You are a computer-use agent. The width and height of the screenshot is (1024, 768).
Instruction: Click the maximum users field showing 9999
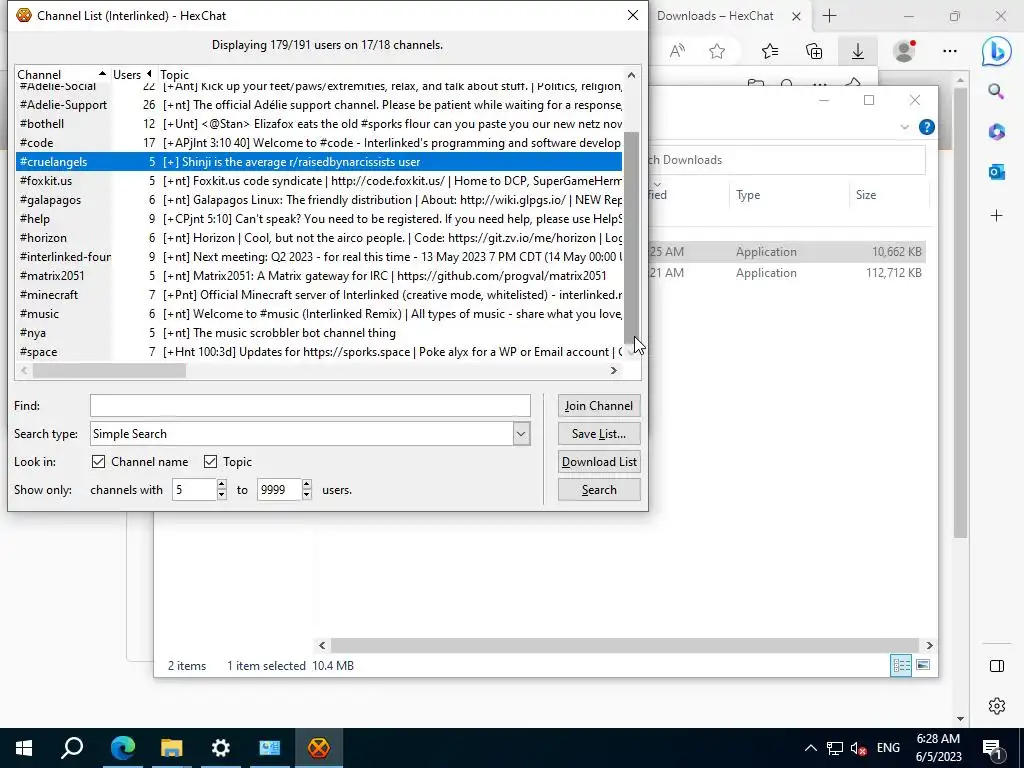[279, 490]
